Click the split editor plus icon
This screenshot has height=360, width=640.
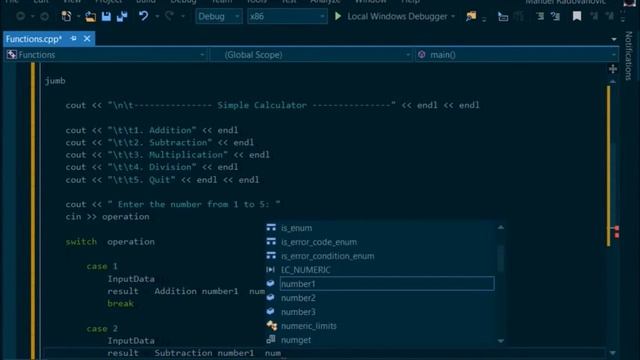click(x=613, y=69)
